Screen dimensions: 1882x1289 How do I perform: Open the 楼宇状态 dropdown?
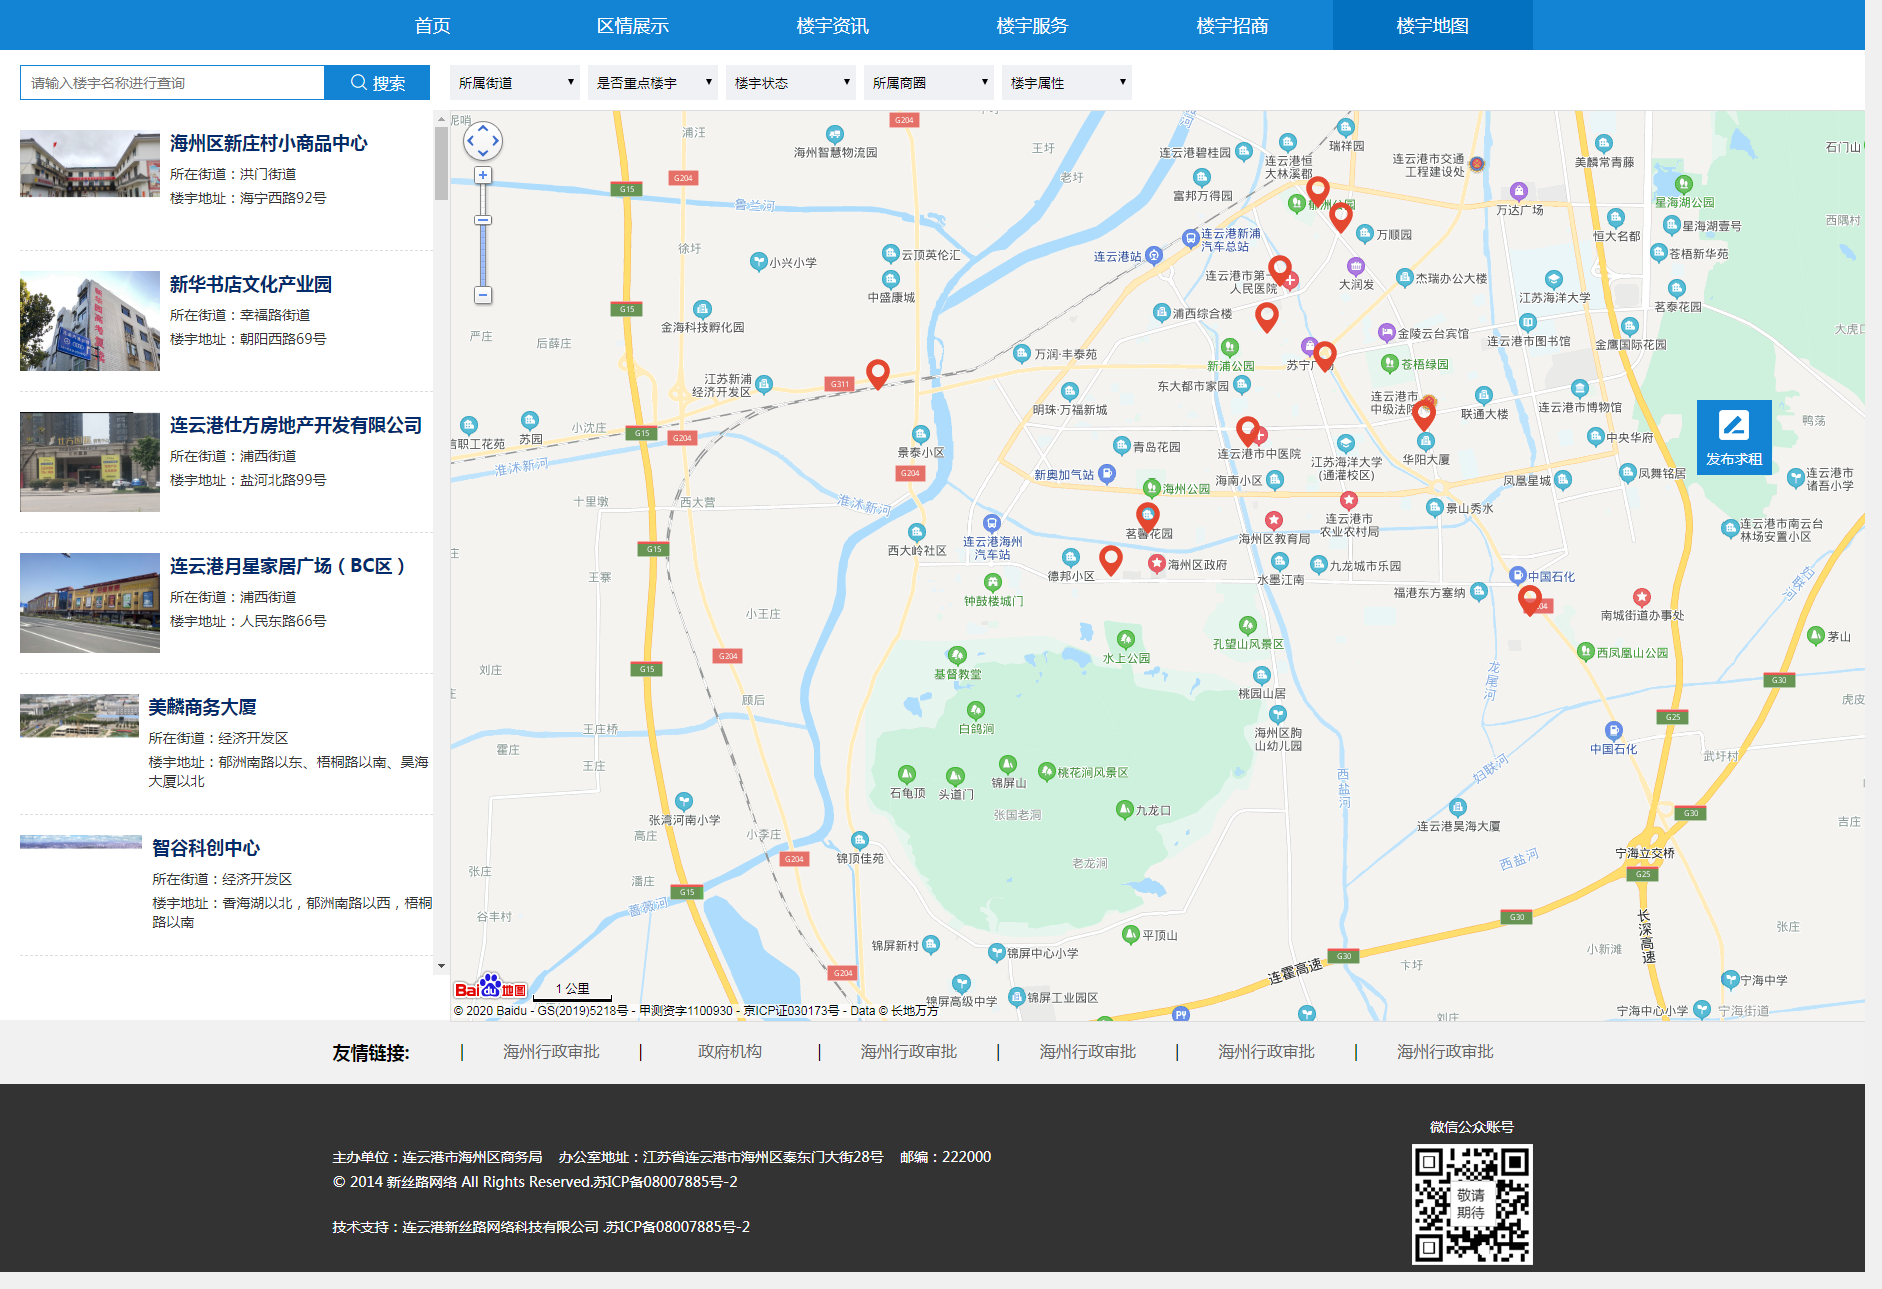[791, 83]
